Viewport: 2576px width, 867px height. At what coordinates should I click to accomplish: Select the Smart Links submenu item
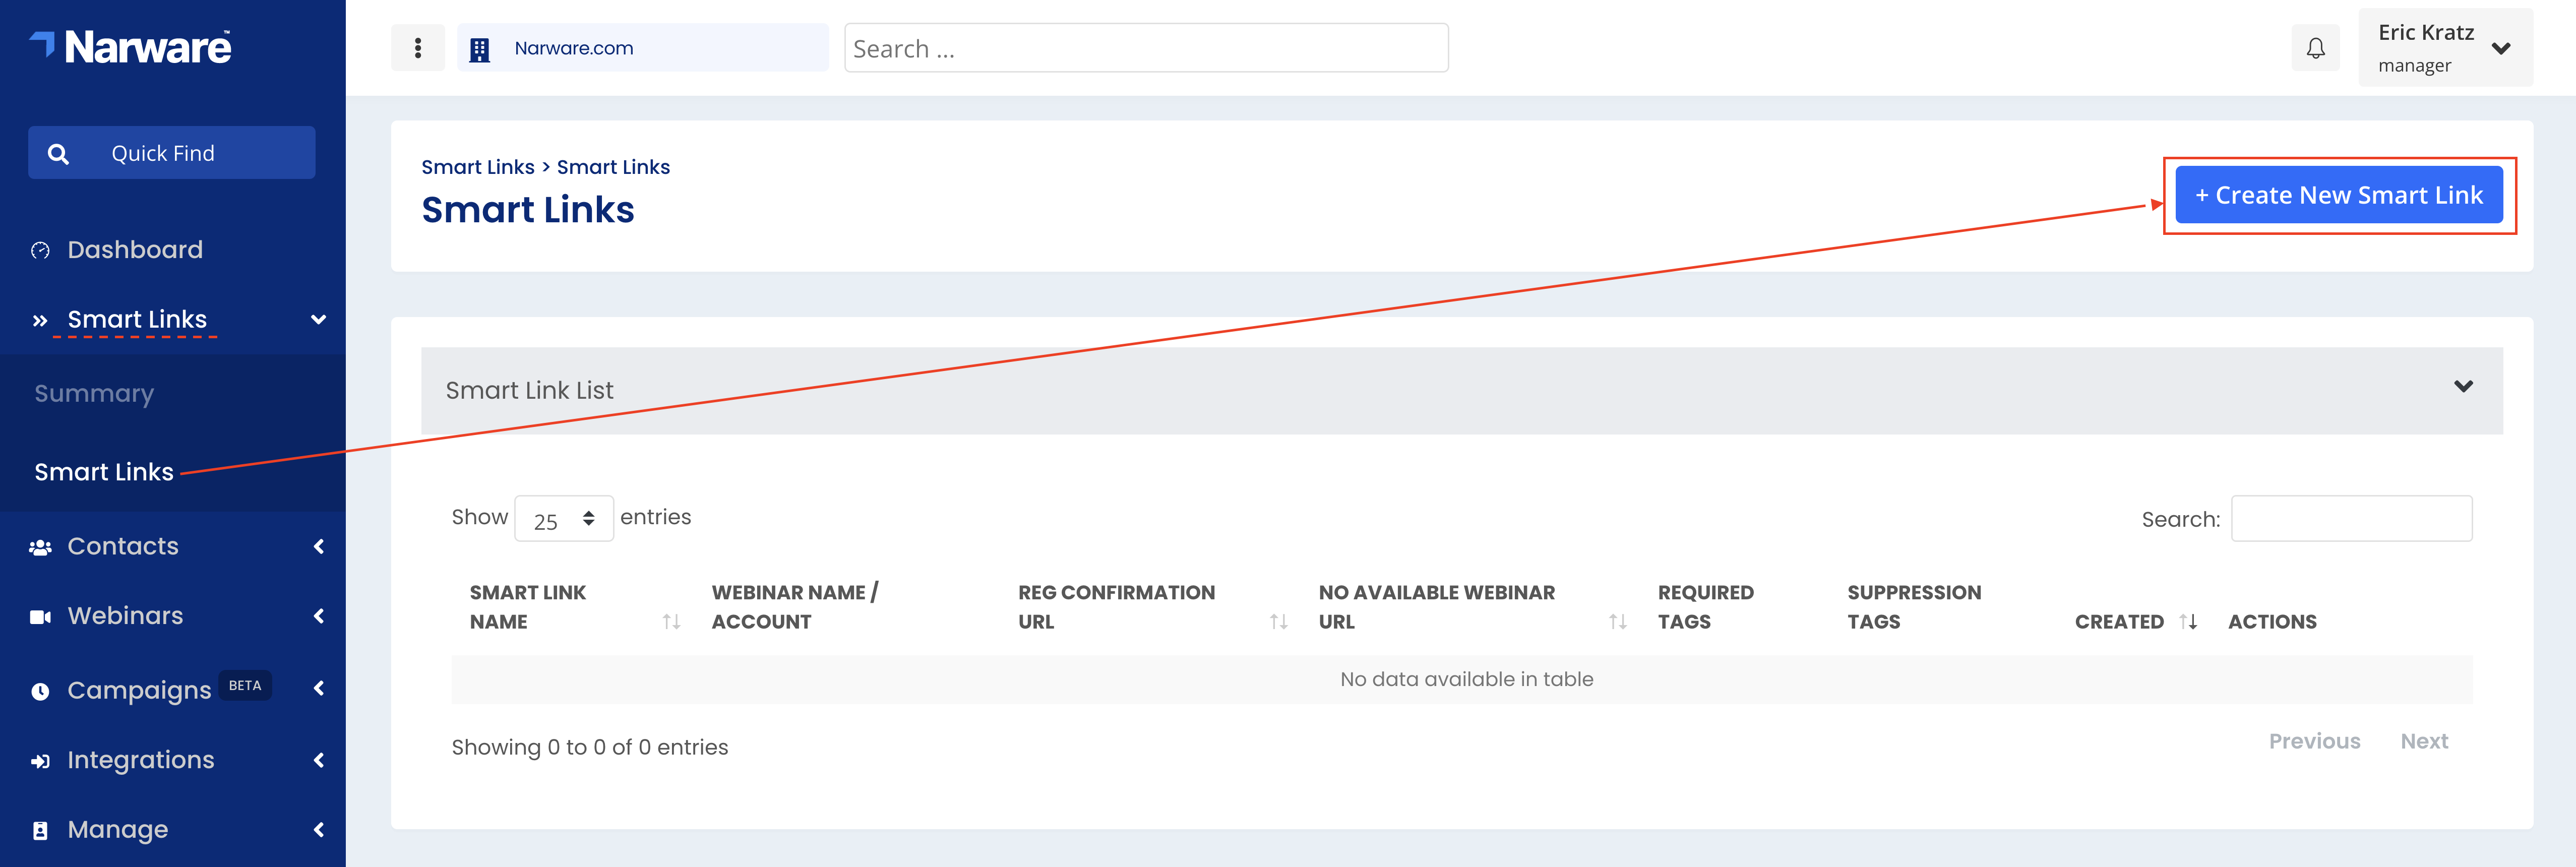tap(104, 472)
